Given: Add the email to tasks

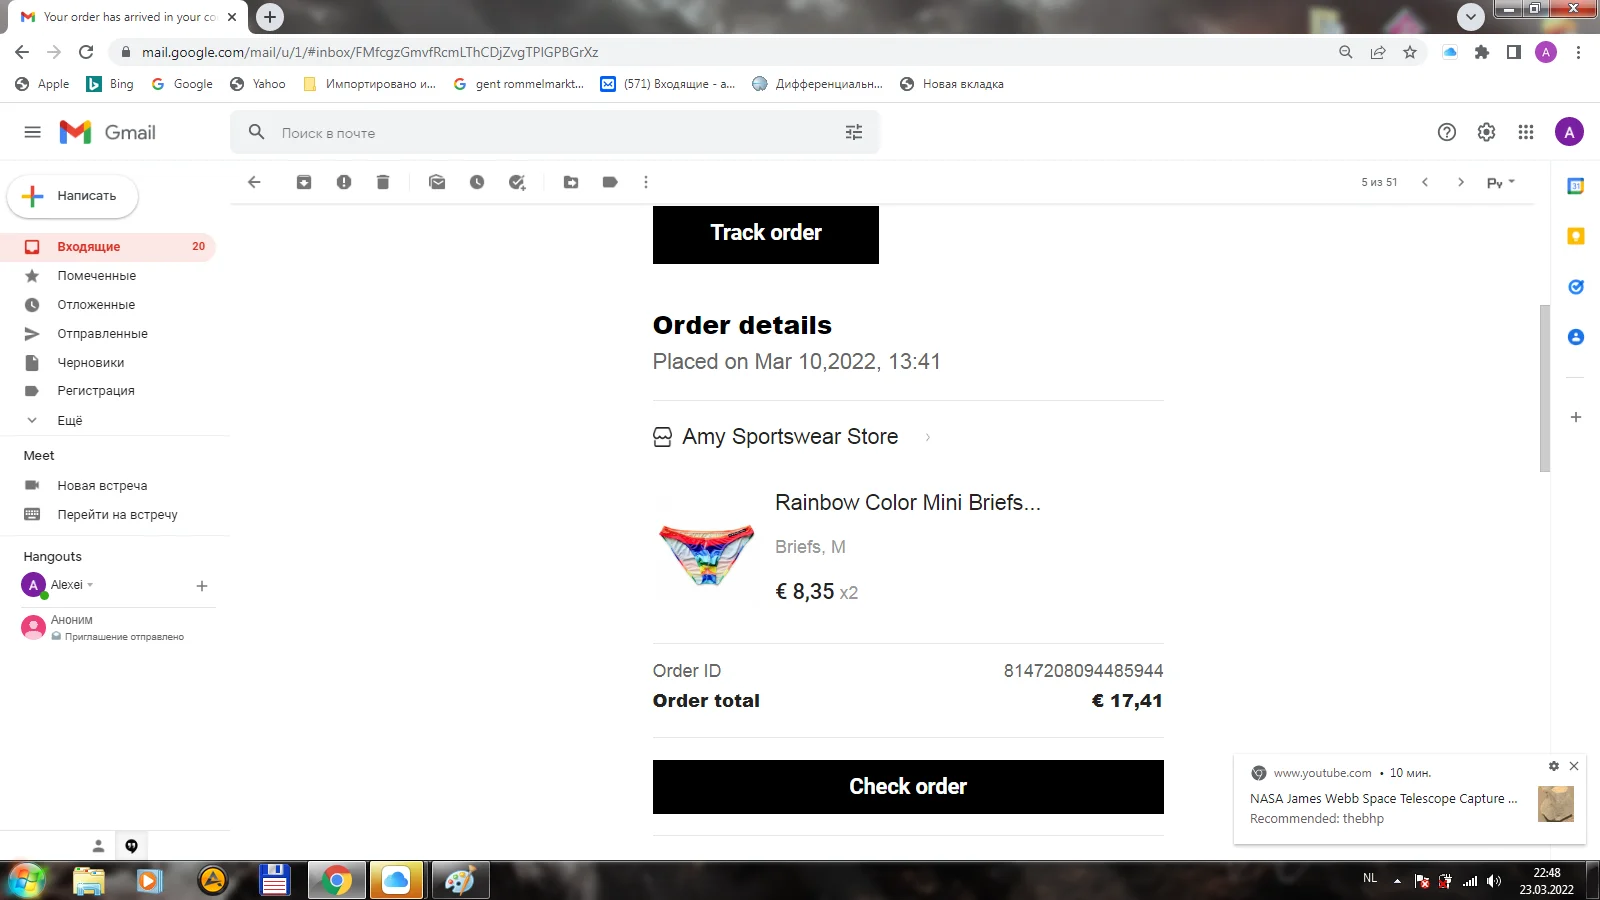Looking at the screenshot, I should 517,182.
